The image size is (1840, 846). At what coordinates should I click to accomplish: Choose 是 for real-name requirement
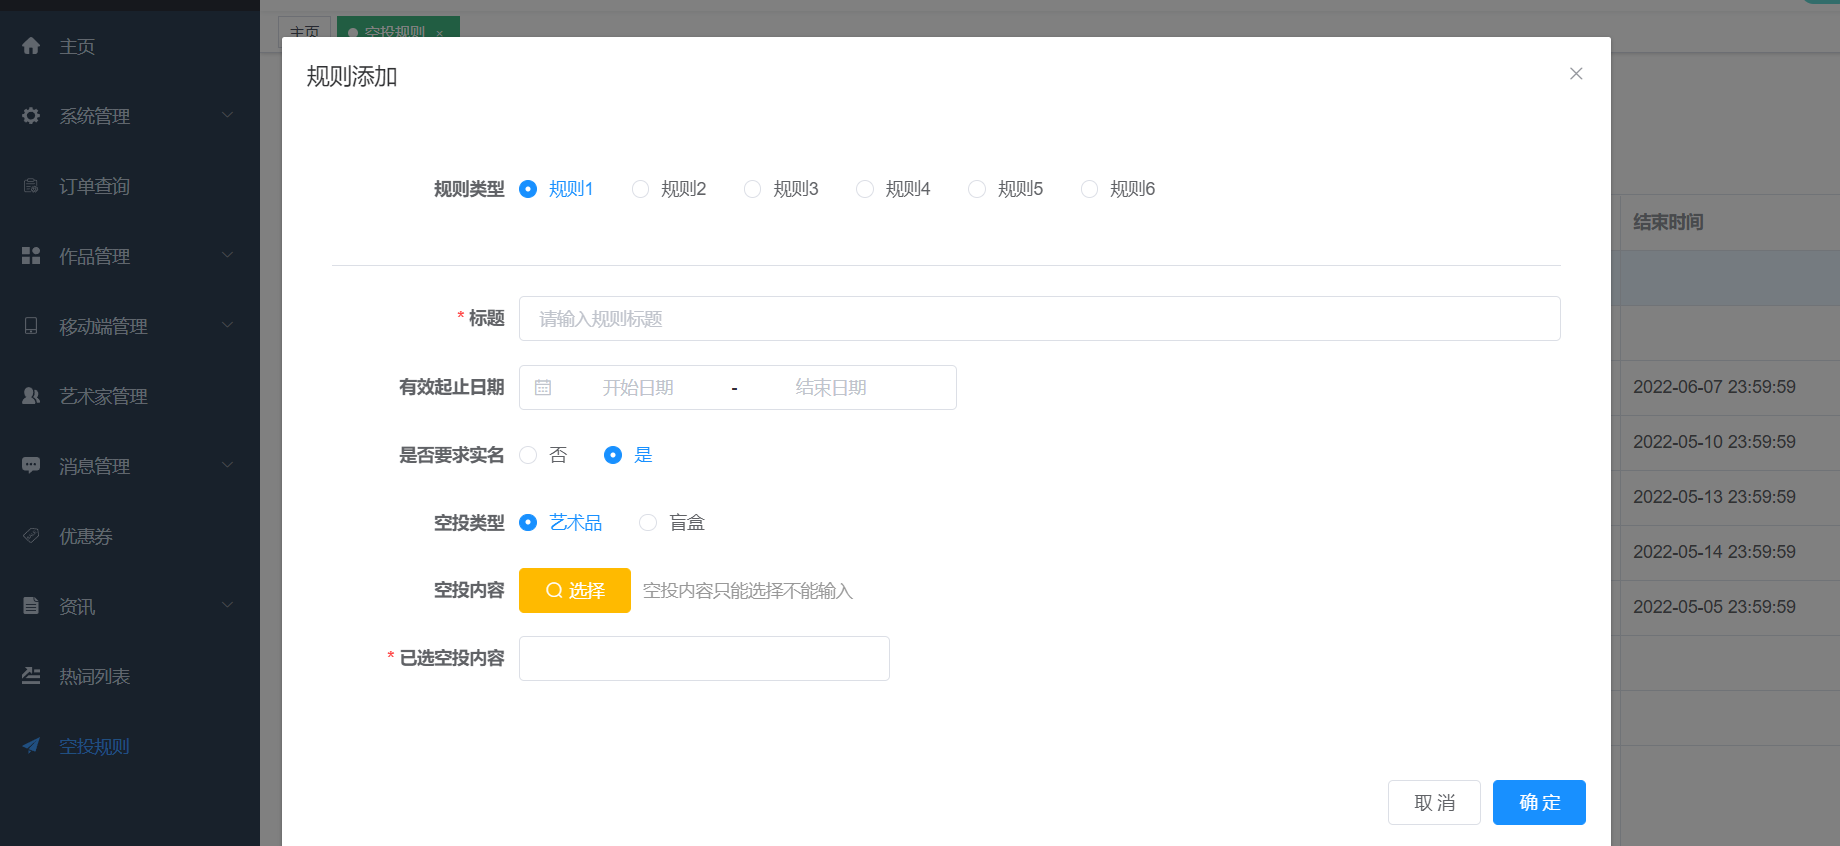pyautogui.click(x=613, y=455)
